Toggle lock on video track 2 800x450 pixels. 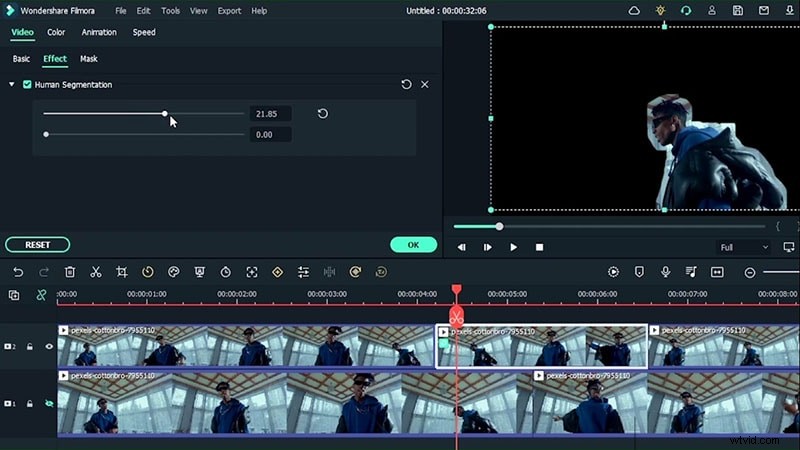coord(30,347)
